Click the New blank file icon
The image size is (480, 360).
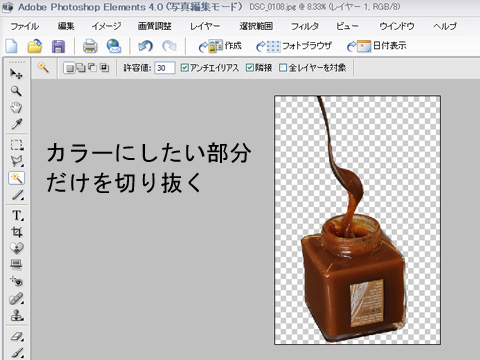click(12, 46)
